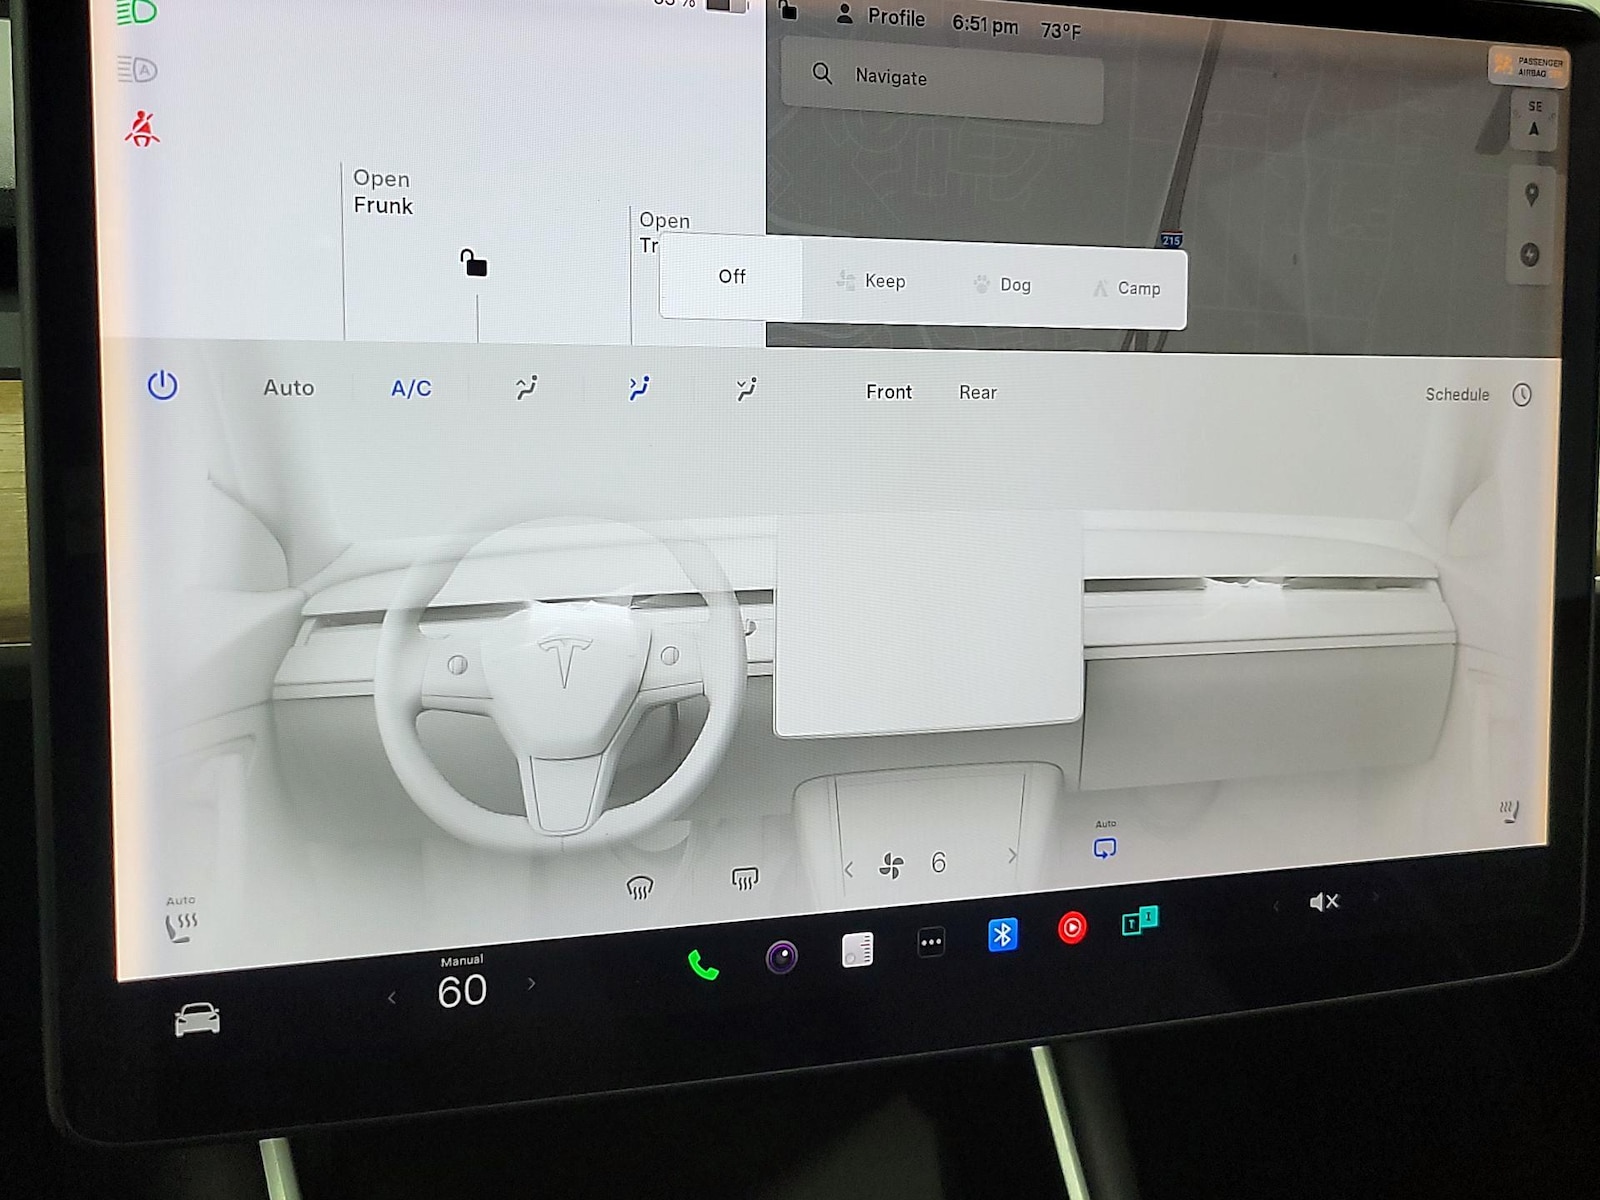Increase temperature with right arrow

[532, 984]
